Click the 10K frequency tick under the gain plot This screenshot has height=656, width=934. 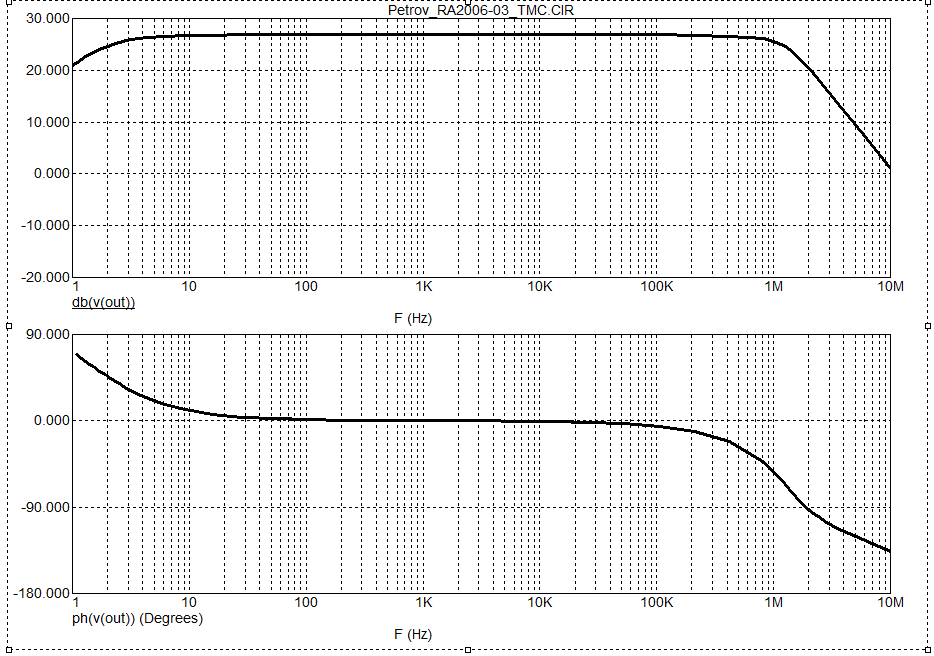(x=540, y=287)
